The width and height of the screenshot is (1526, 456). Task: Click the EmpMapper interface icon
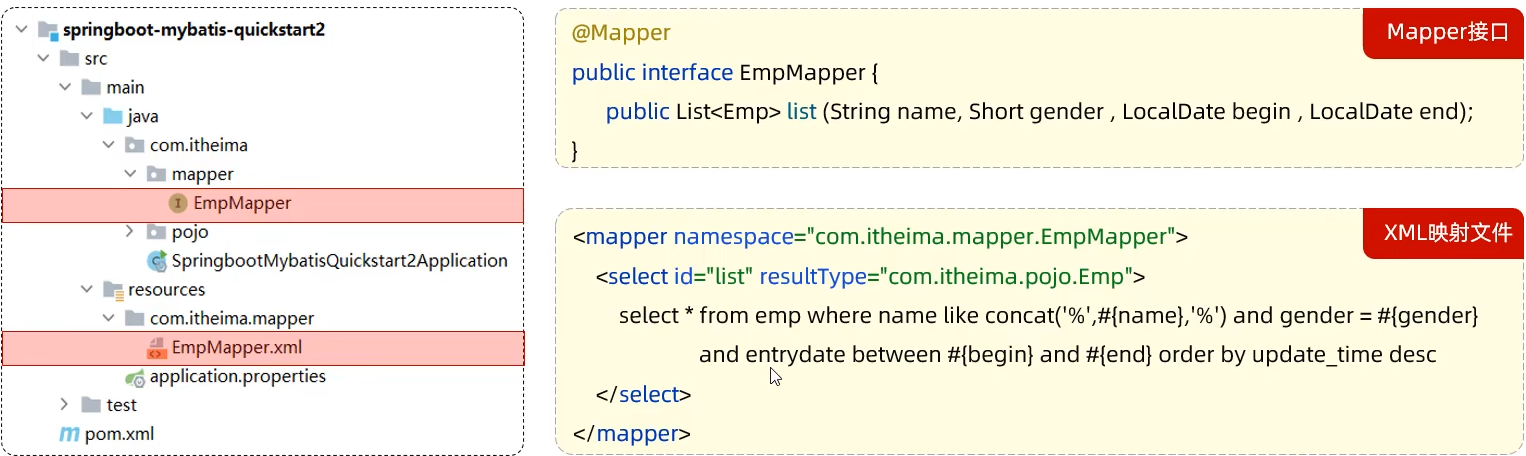coord(178,203)
